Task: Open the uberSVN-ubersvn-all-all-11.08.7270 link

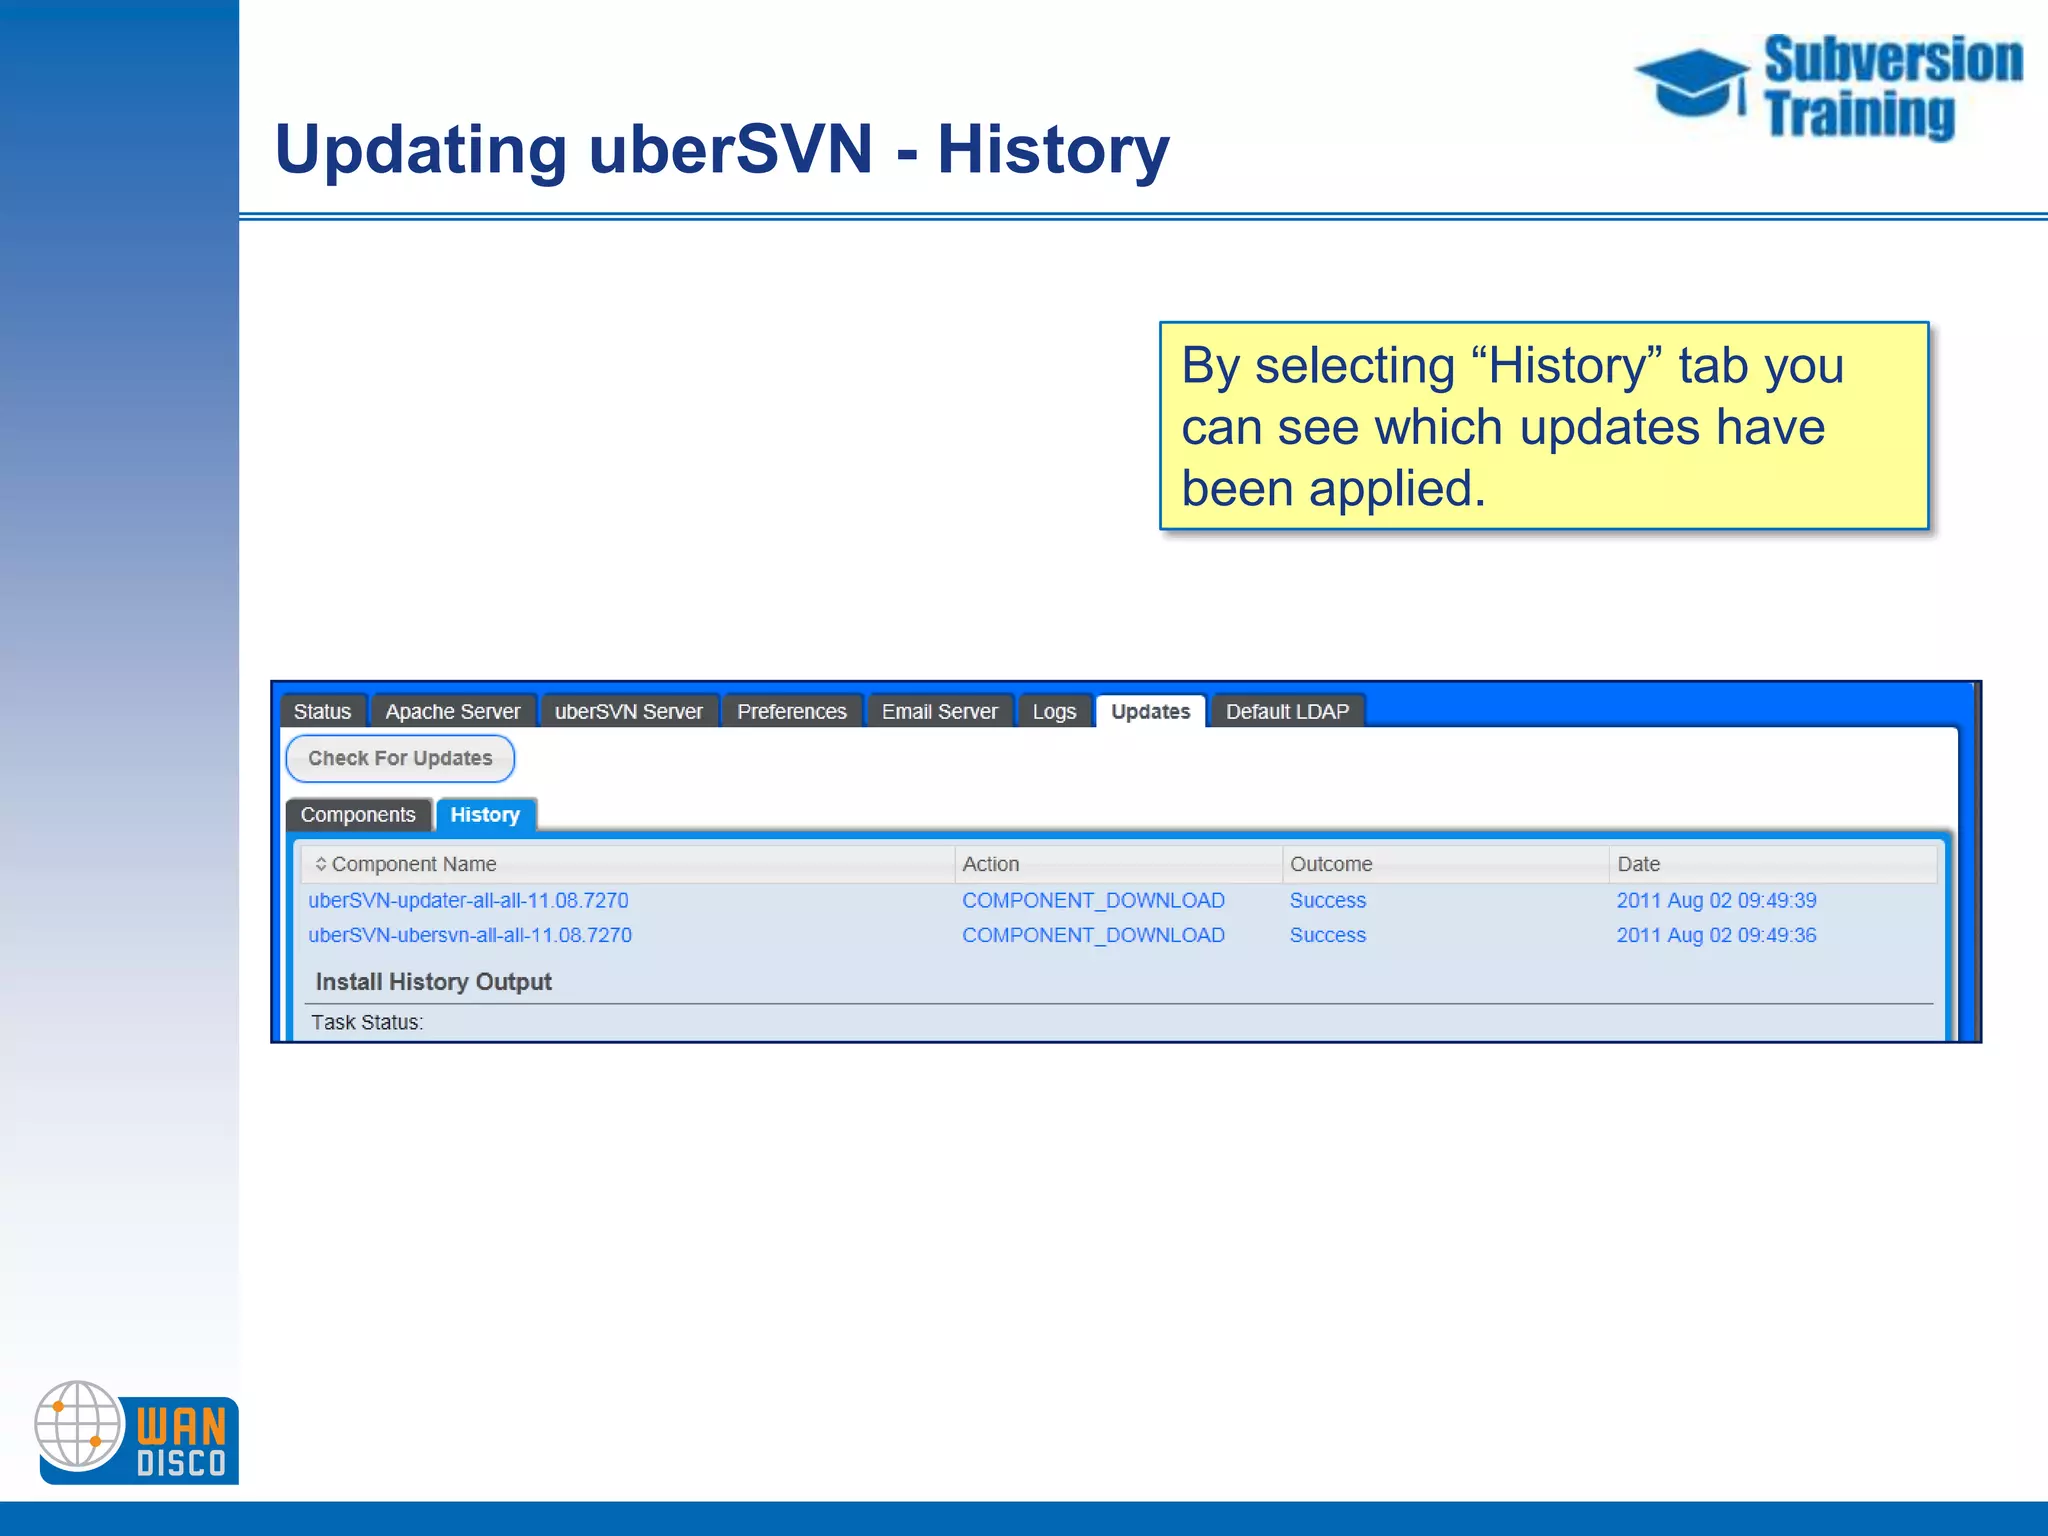Action: pyautogui.click(x=470, y=935)
